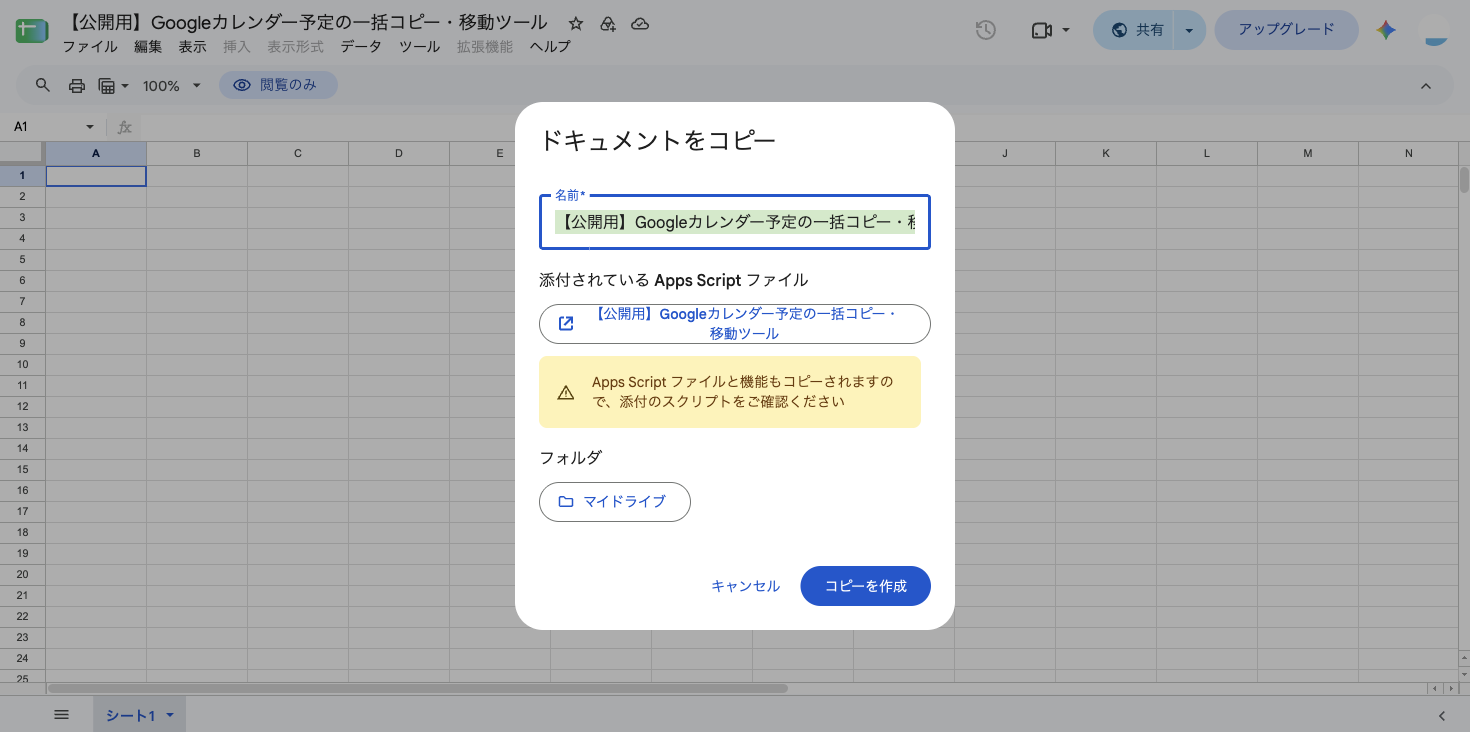The width and height of the screenshot is (1470, 732).
Task: Click the コピーを作成 button
Action: click(866, 586)
